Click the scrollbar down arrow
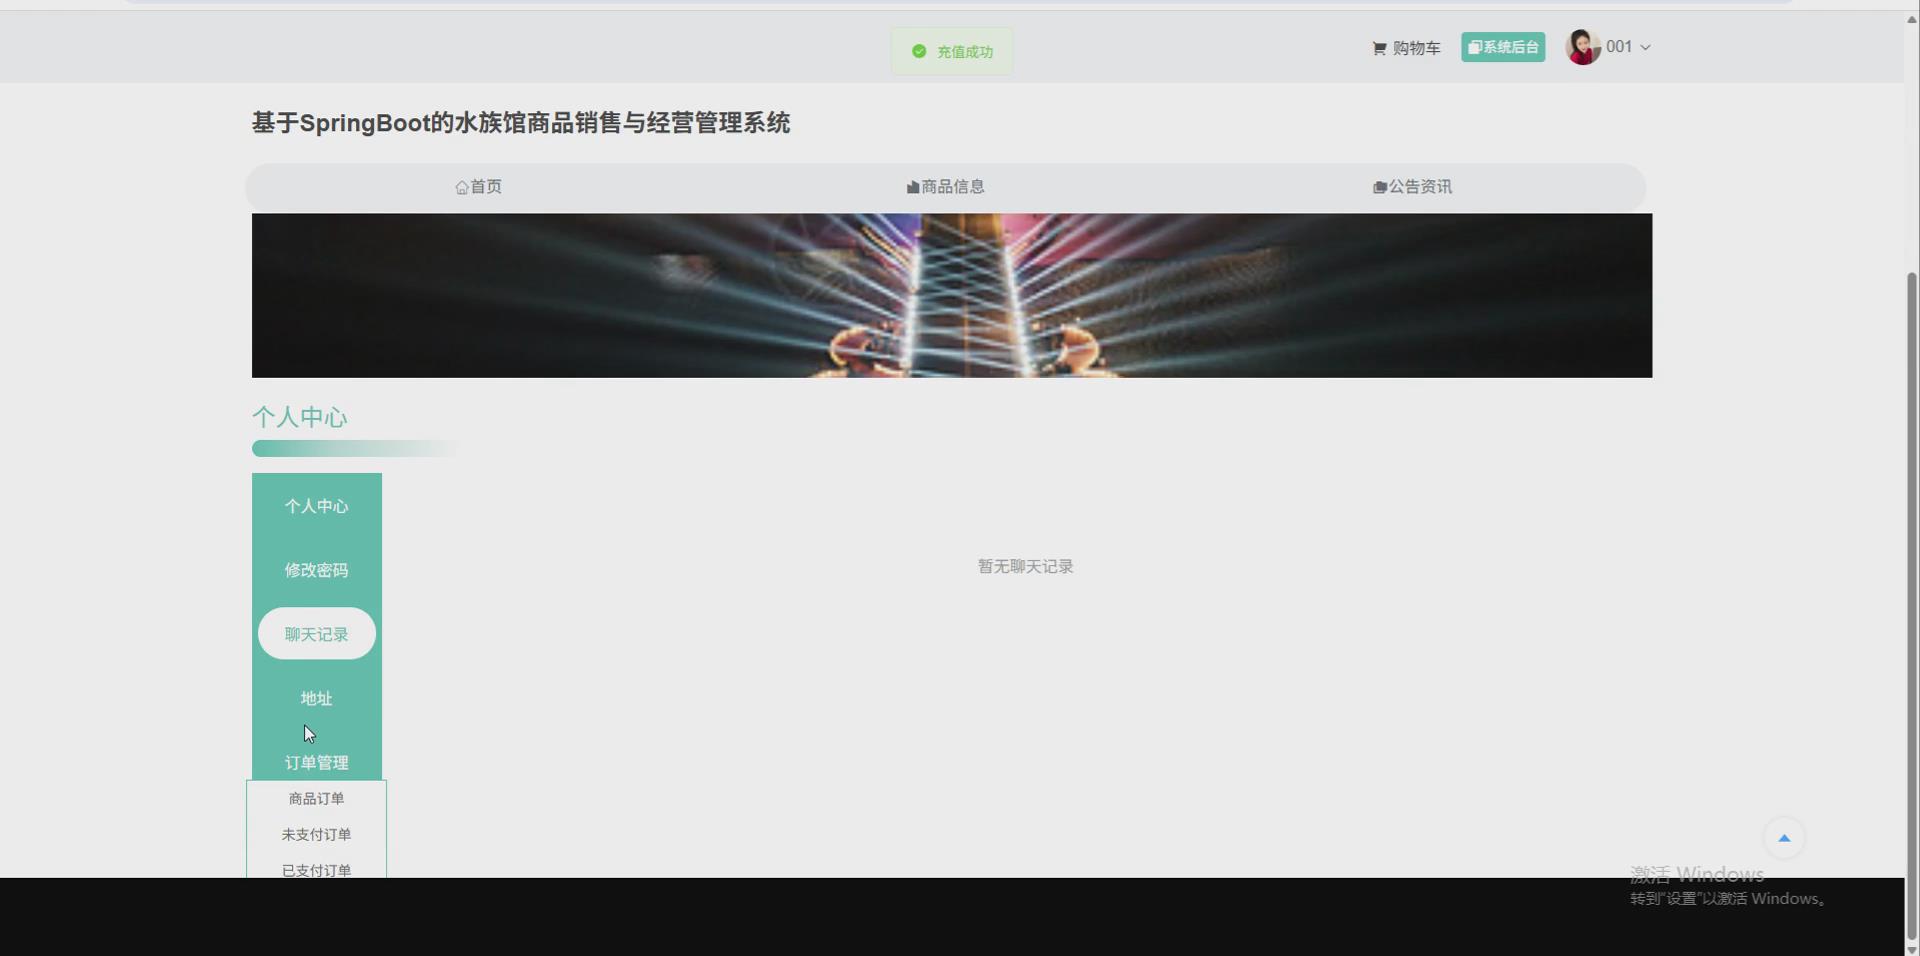The height and width of the screenshot is (956, 1920). [1912, 949]
